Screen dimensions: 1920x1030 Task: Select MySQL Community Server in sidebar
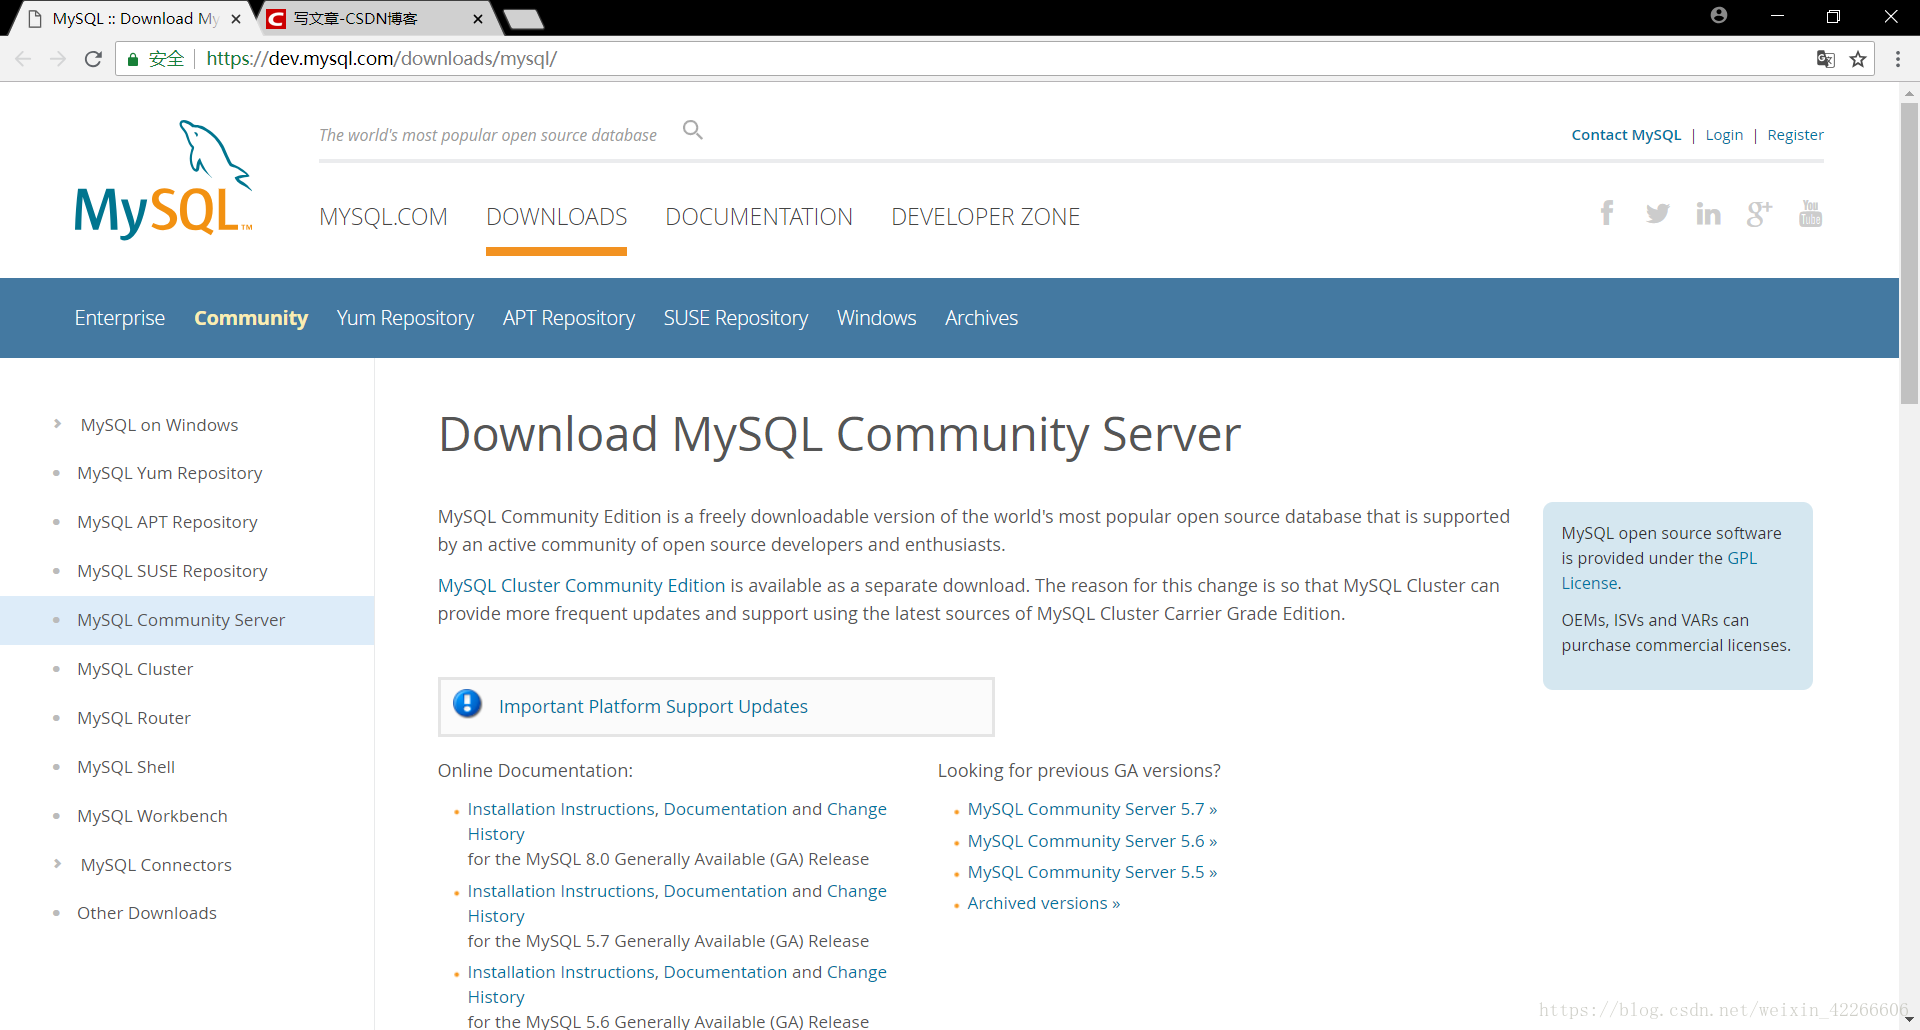pos(181,620)
